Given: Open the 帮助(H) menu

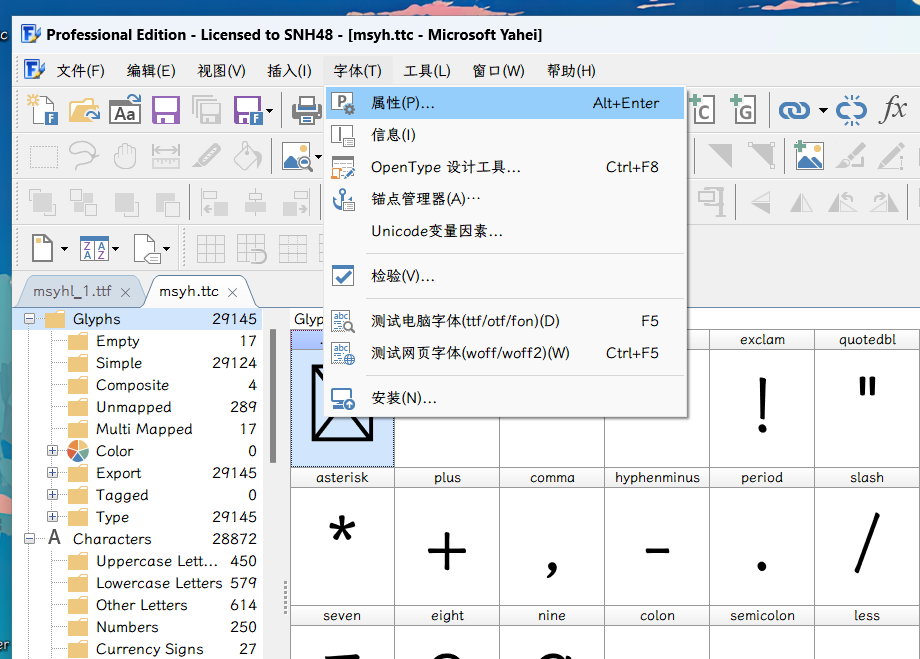Looking at the screenshot, I should tap(571, 71).
